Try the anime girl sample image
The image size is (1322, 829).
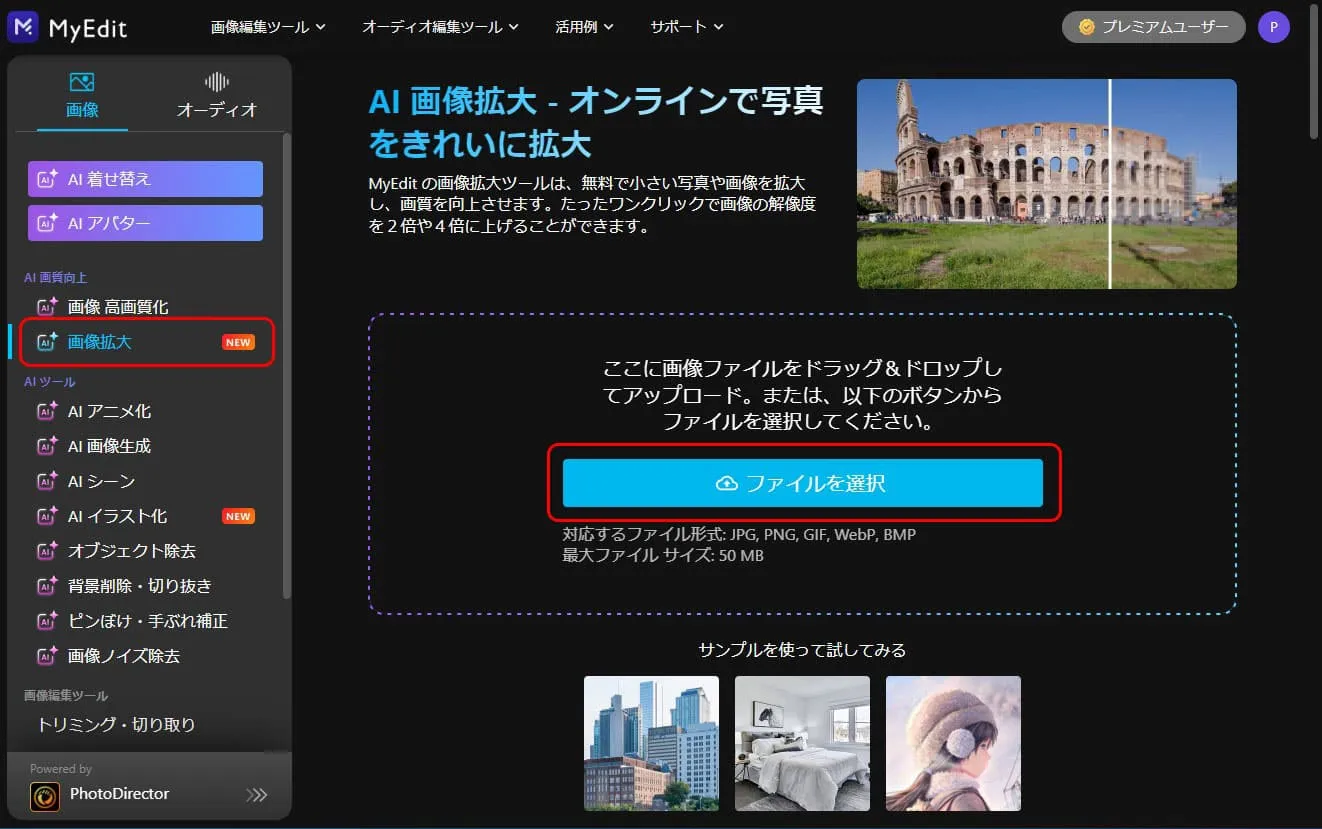coord(953,743)
